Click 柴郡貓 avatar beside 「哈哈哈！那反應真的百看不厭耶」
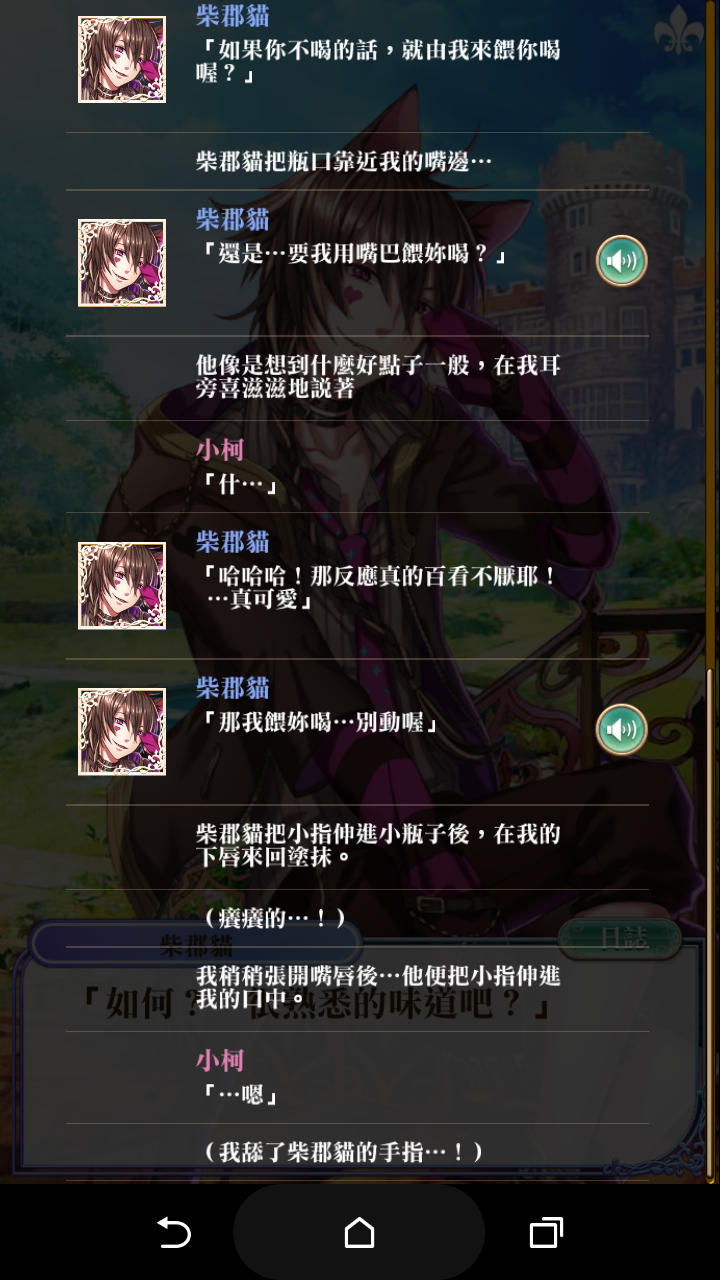Image resolution: width=720 pixels, height=1280 pixels. click(122, 585)
